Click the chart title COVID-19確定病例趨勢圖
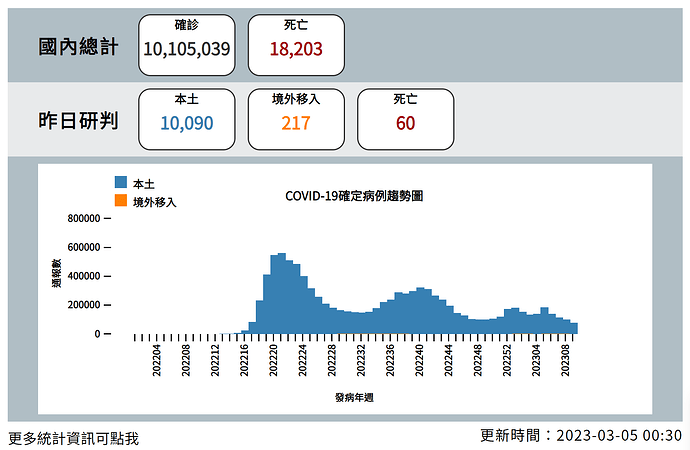The image size is (690, 450). 354,196
